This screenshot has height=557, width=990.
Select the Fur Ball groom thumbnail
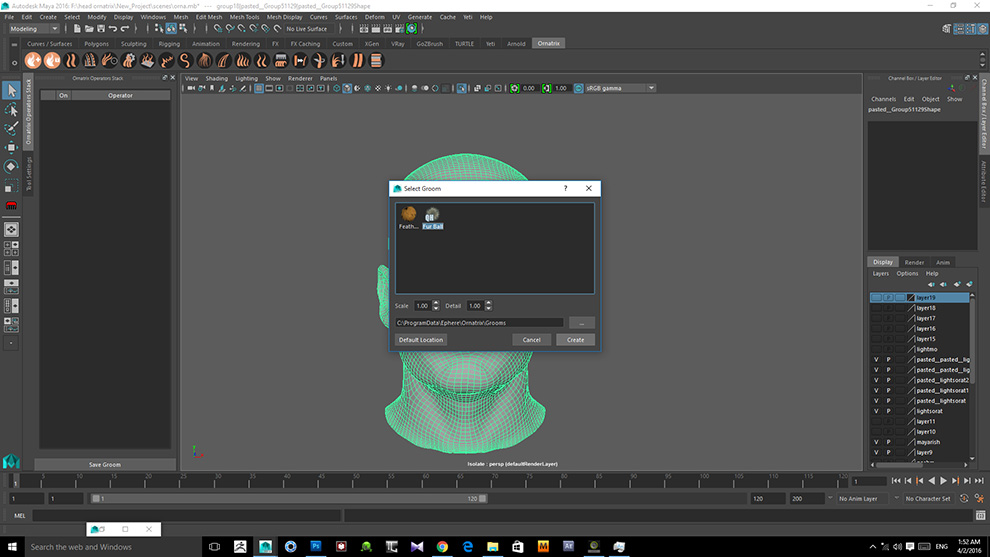(432, 214)
